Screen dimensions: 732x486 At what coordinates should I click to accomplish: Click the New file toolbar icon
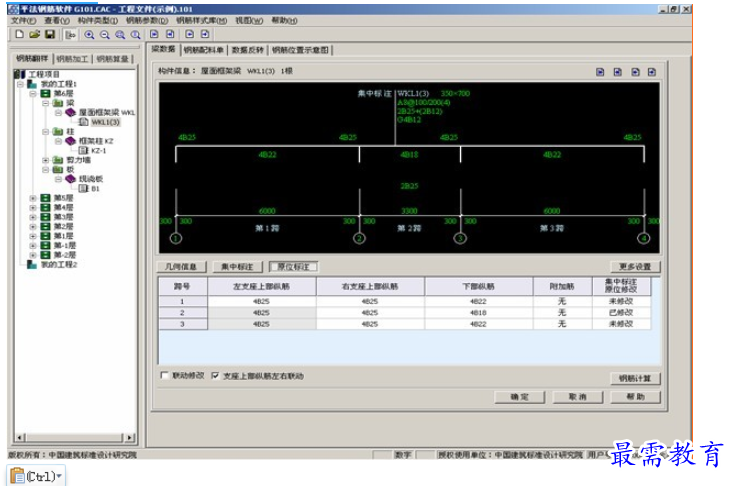click(19, 34)
